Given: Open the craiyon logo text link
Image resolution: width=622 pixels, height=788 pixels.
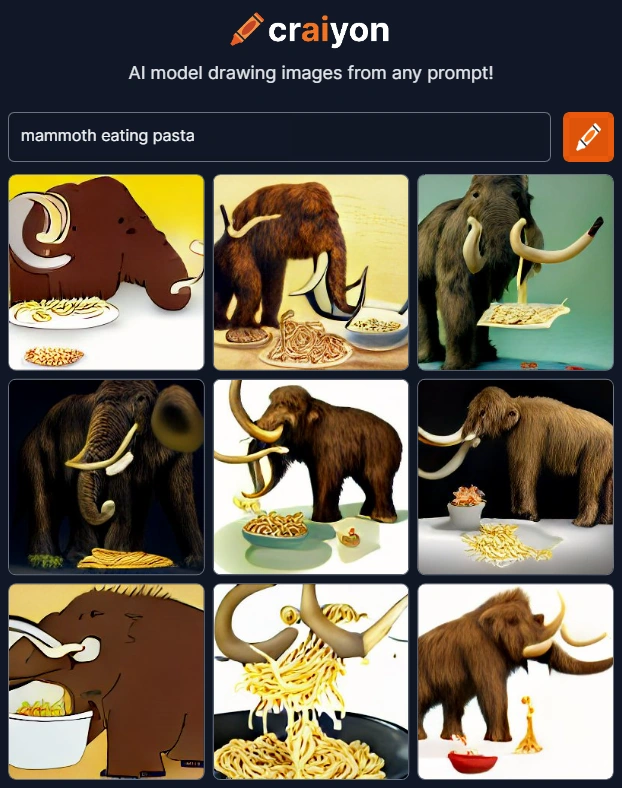Looking at the screenshot, I should [329, 31].
